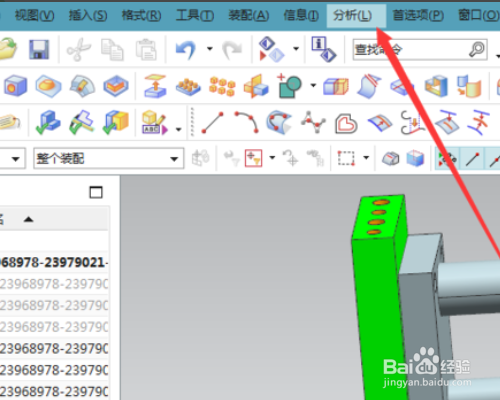Expand the rectangle selection method dropdown
The width and height of the screenshot is (500, 400).
click(x=366, y=157)
